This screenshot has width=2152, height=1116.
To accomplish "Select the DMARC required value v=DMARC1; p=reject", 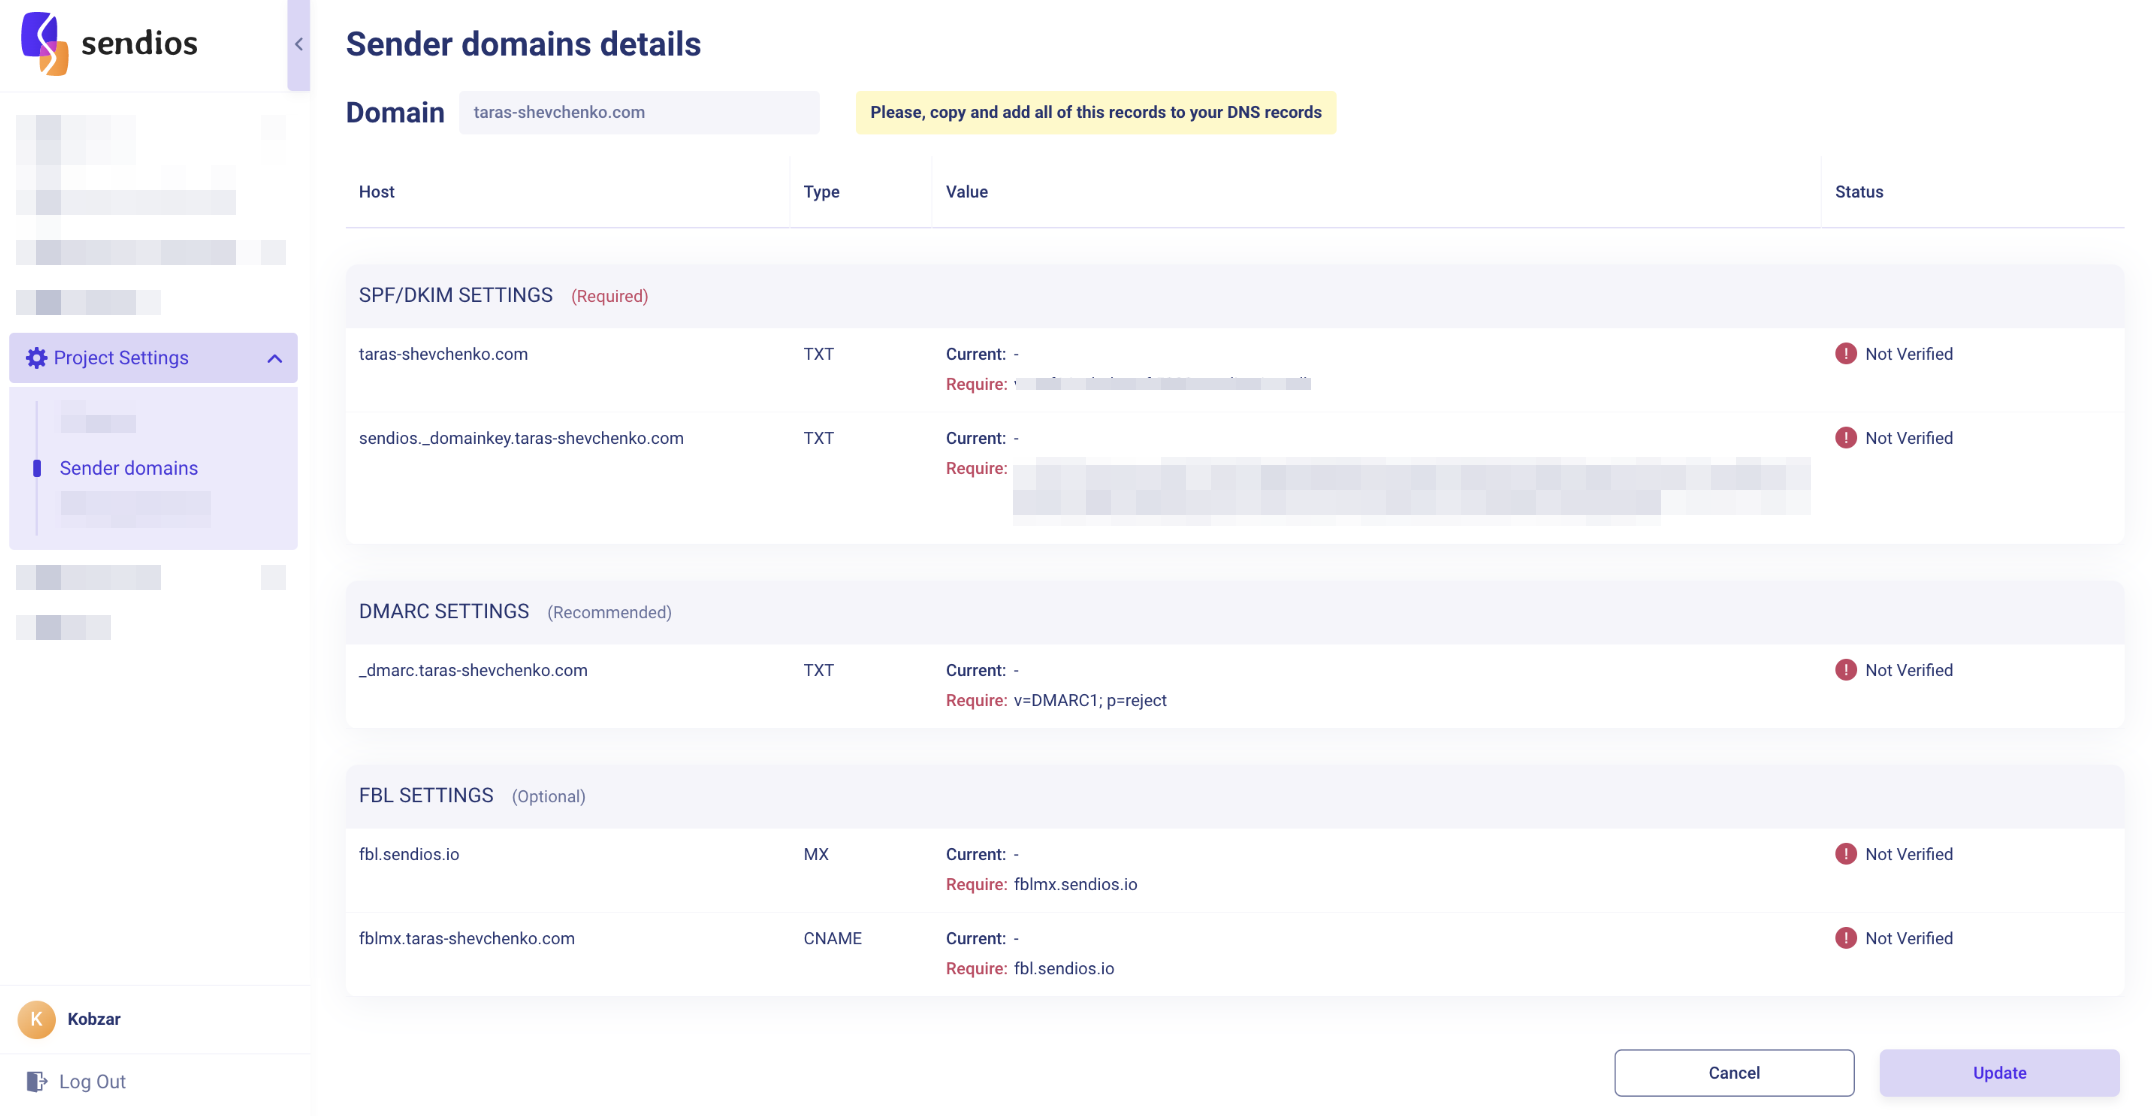I will pyautogui.click(x=1090, y=700).
